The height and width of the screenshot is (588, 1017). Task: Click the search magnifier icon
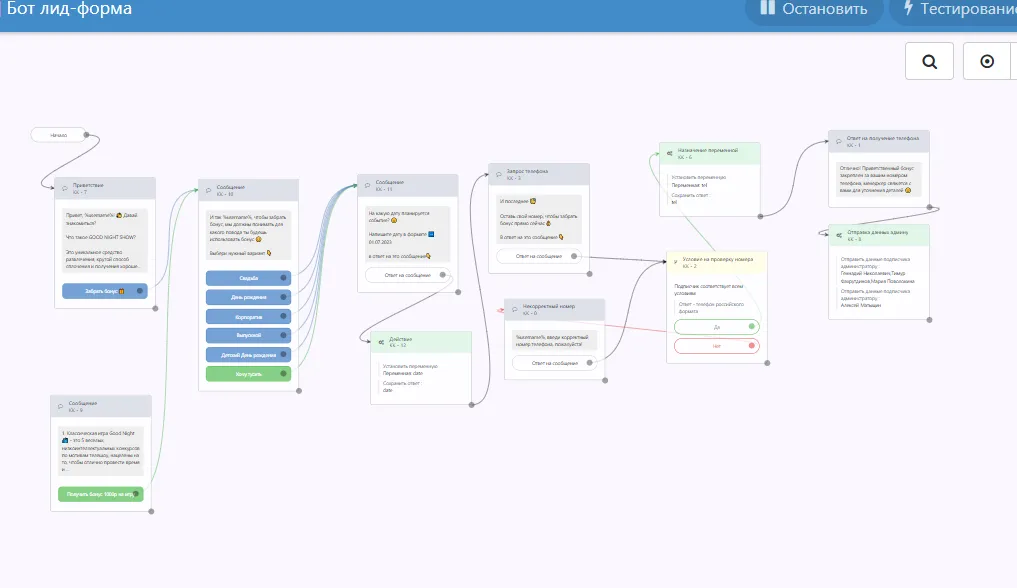[x=929, y=61]
